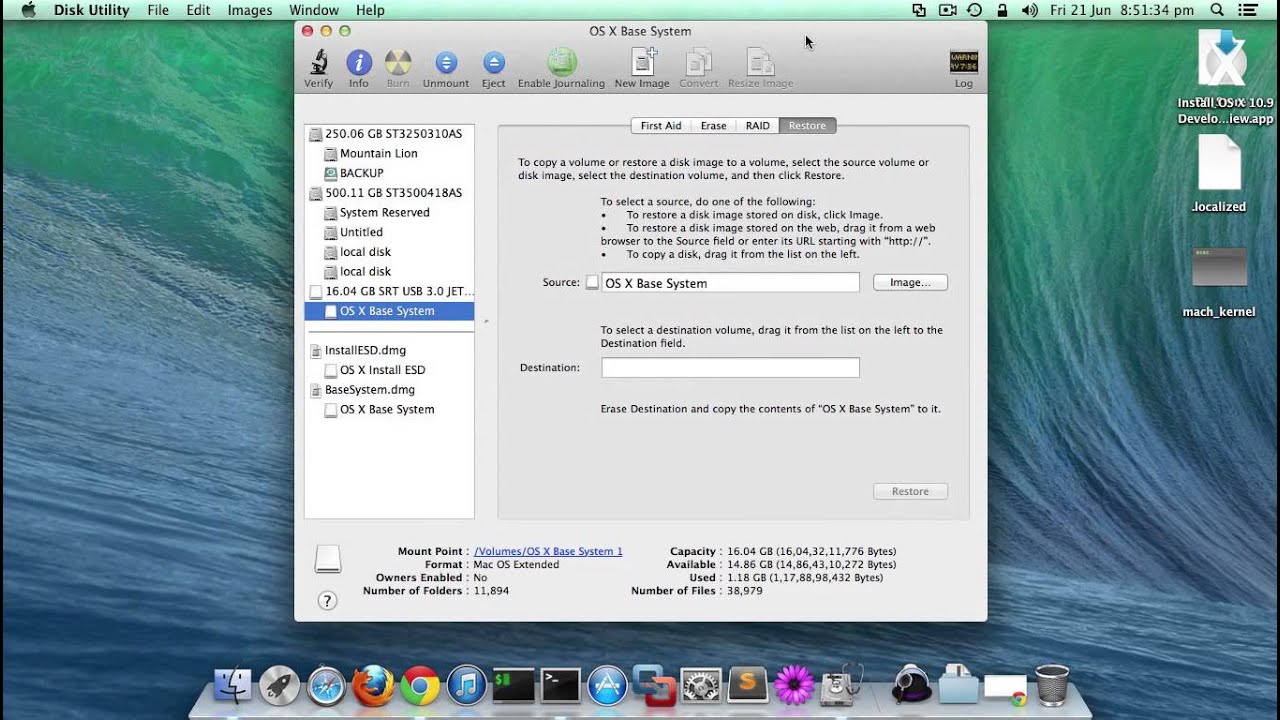Open Spotlight search in the menu bar
Screen dimensions: 1280x720
coord(1217,10)
